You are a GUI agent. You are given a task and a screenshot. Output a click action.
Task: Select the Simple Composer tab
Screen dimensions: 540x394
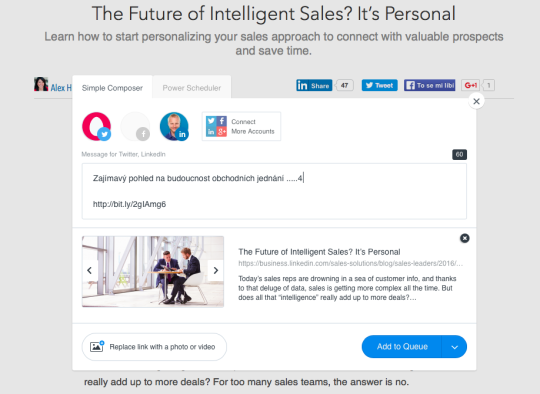112,88
